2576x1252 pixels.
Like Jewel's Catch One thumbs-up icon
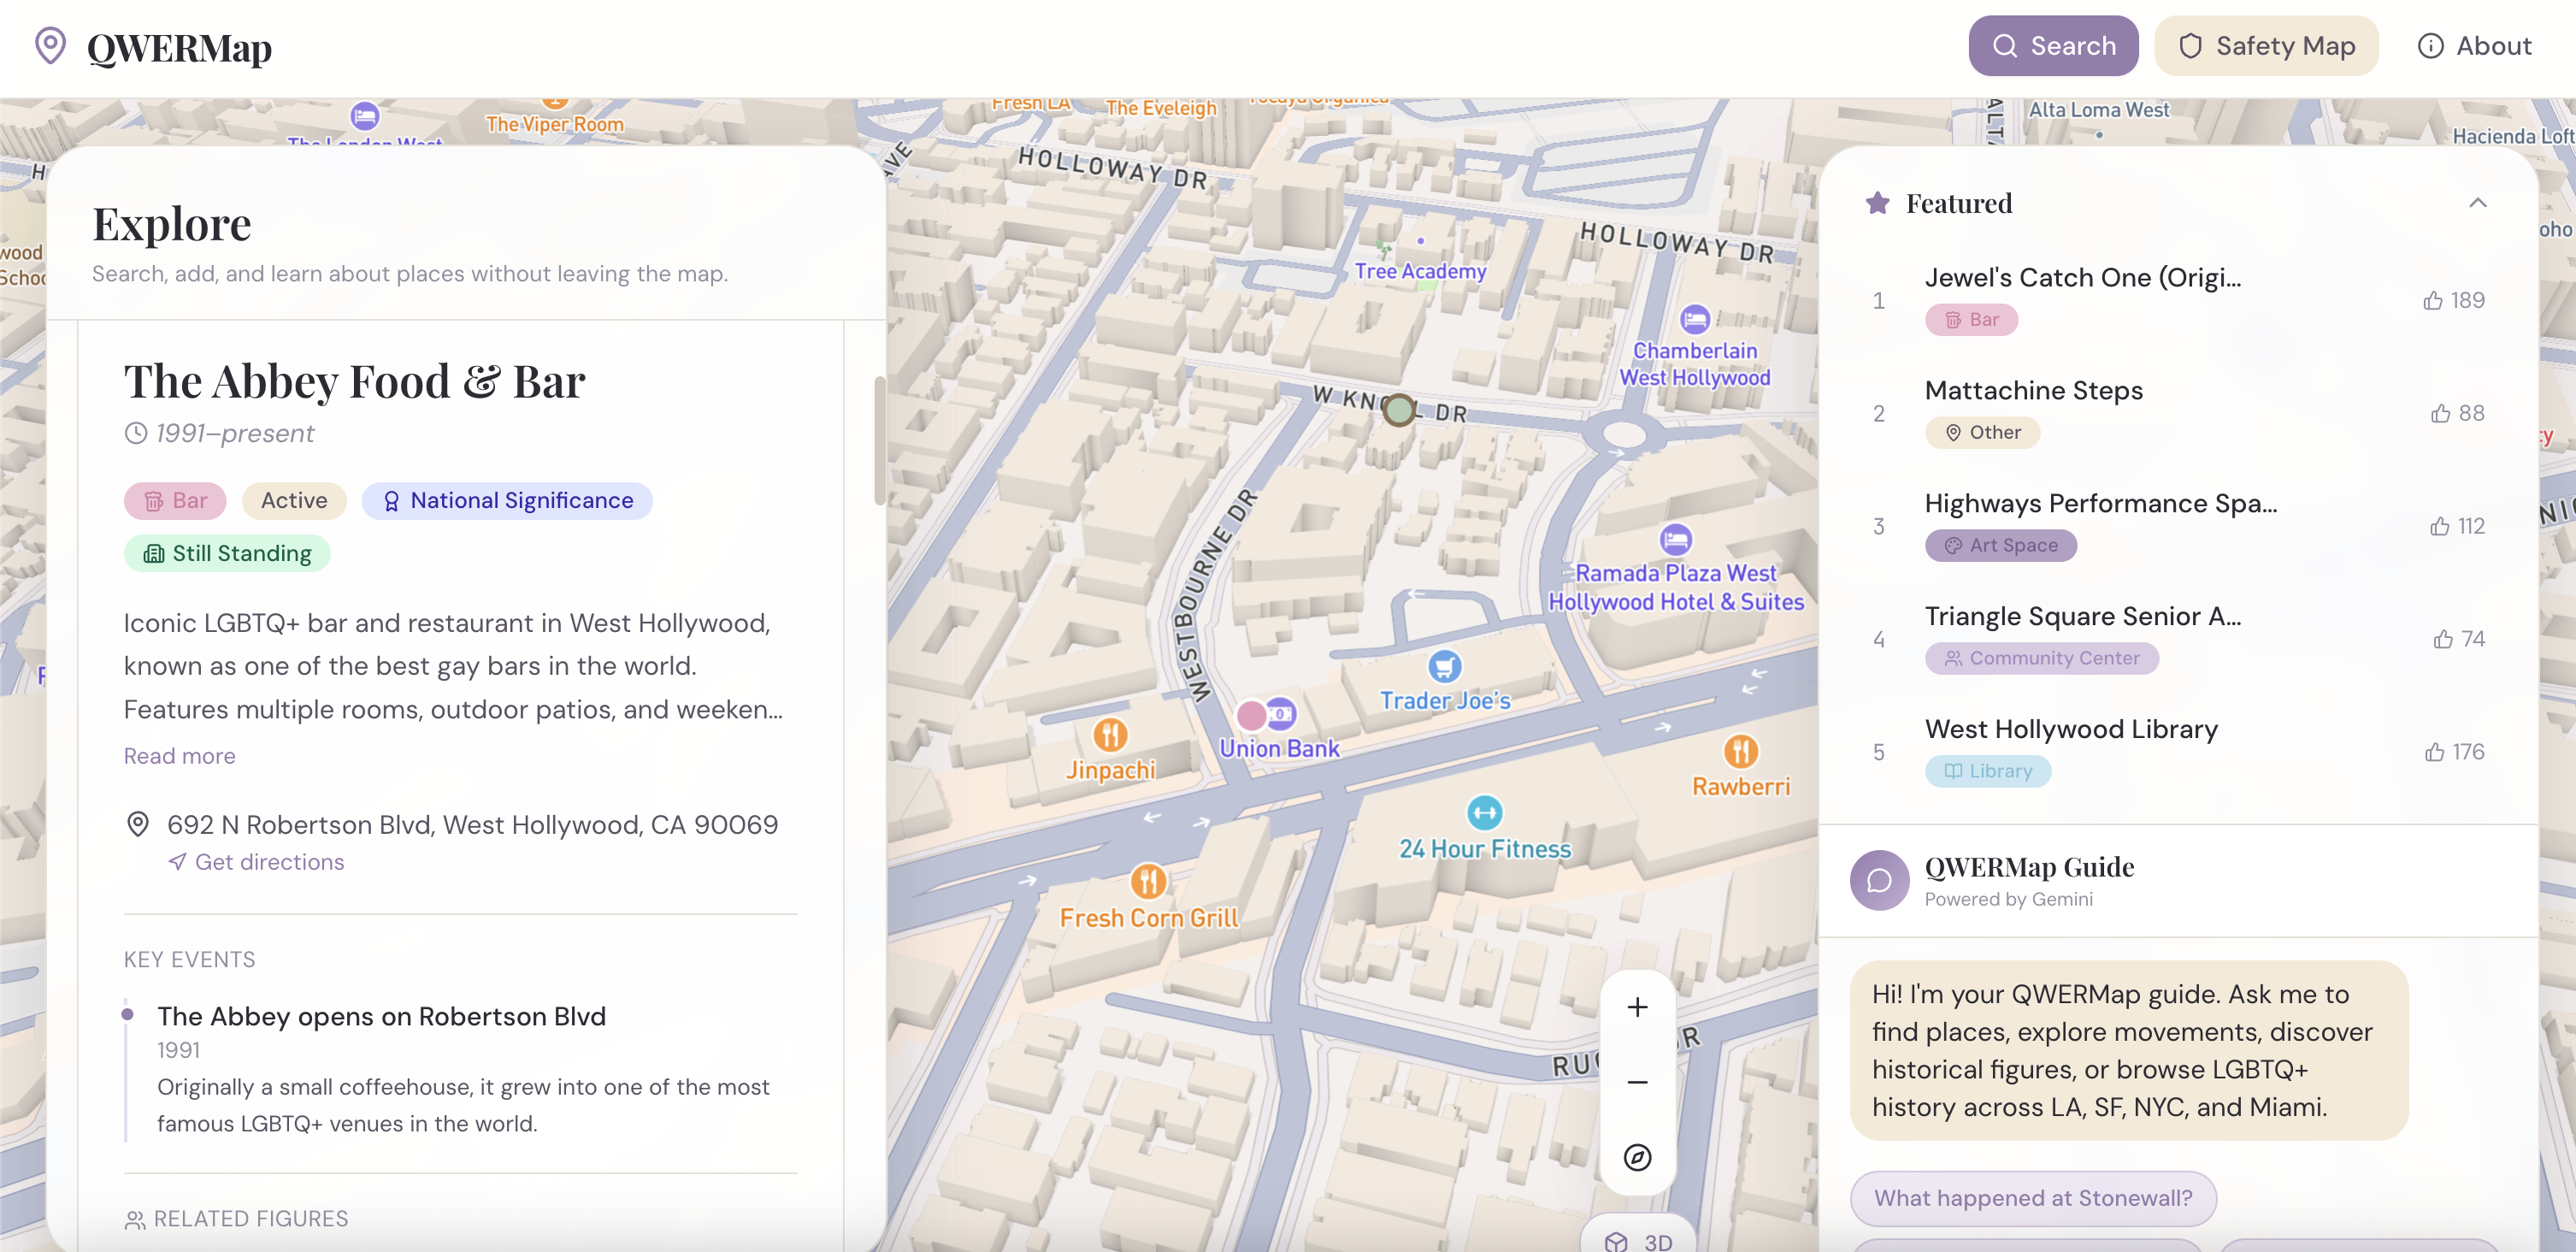pyautogui.click(x=2432, y=300)
